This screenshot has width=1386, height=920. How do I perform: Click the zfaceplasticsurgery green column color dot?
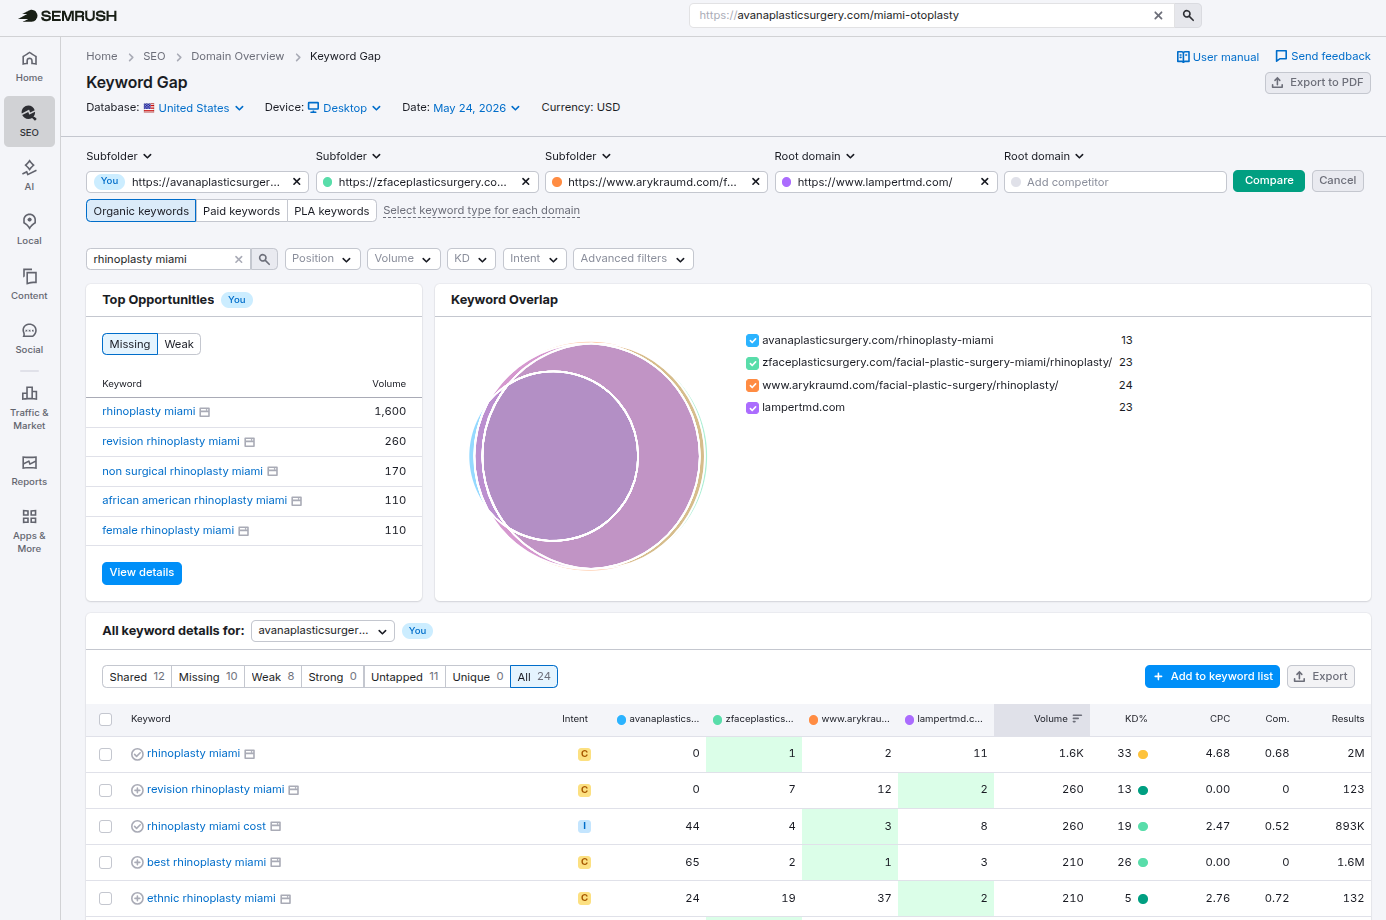point(718,720)
